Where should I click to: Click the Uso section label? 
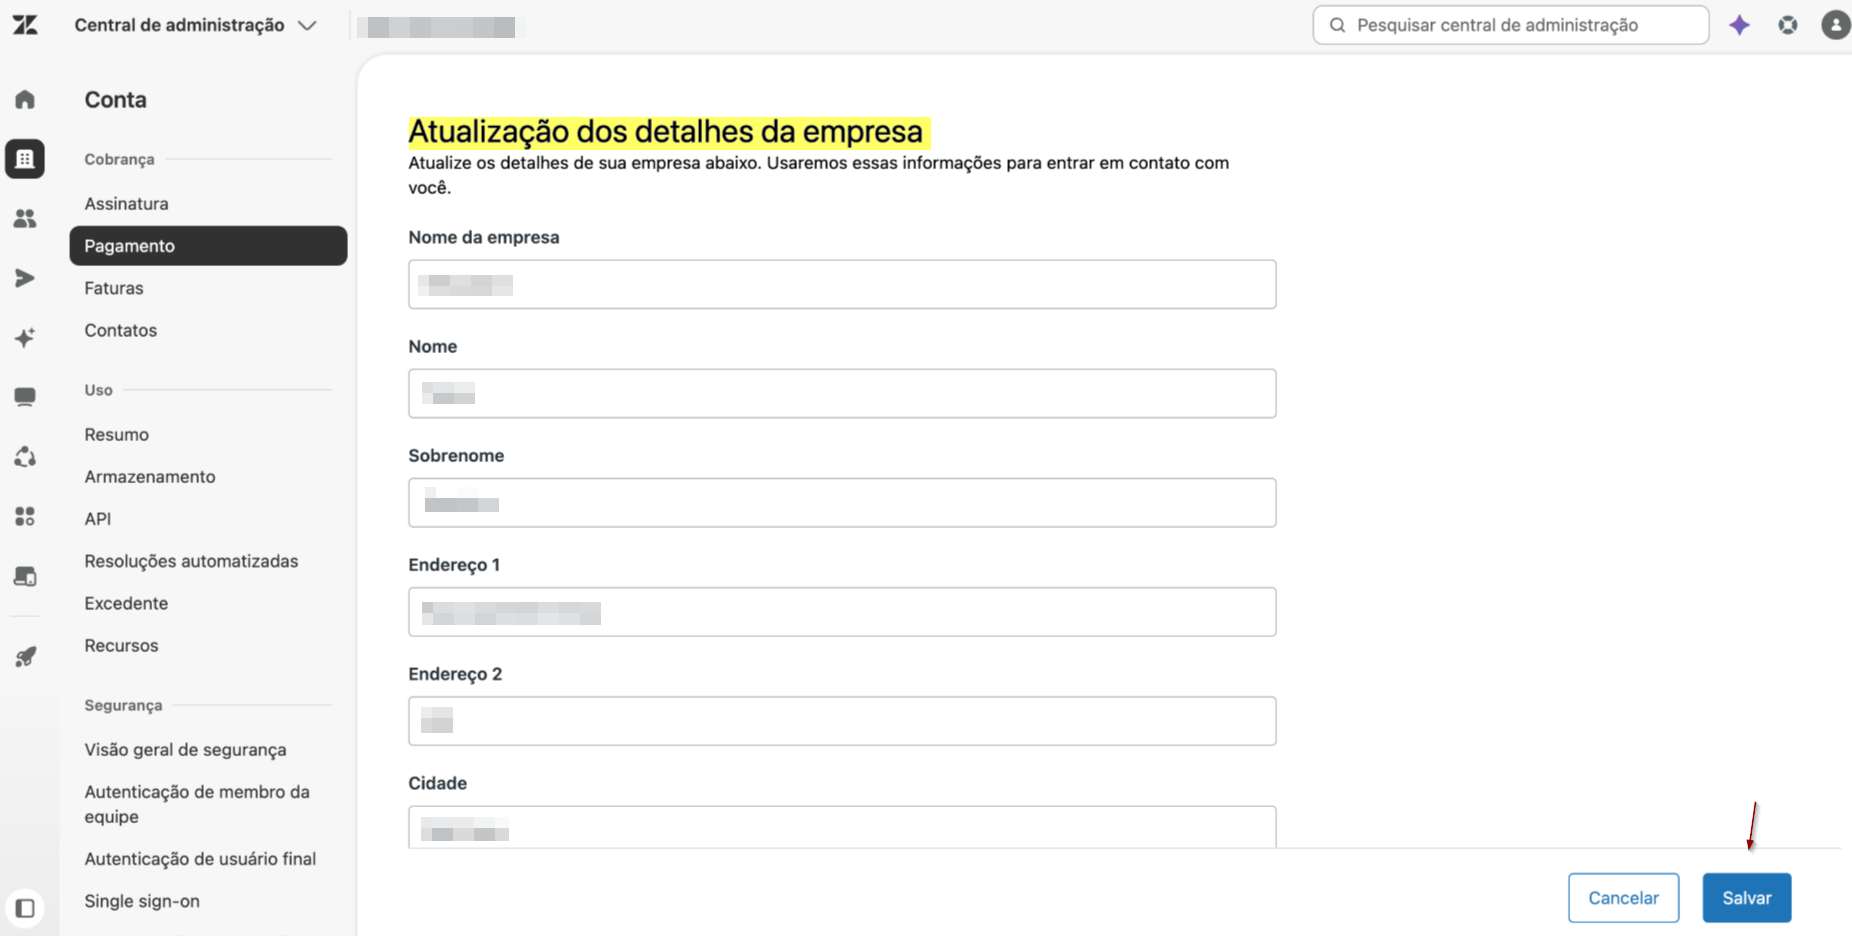(98, 390)
